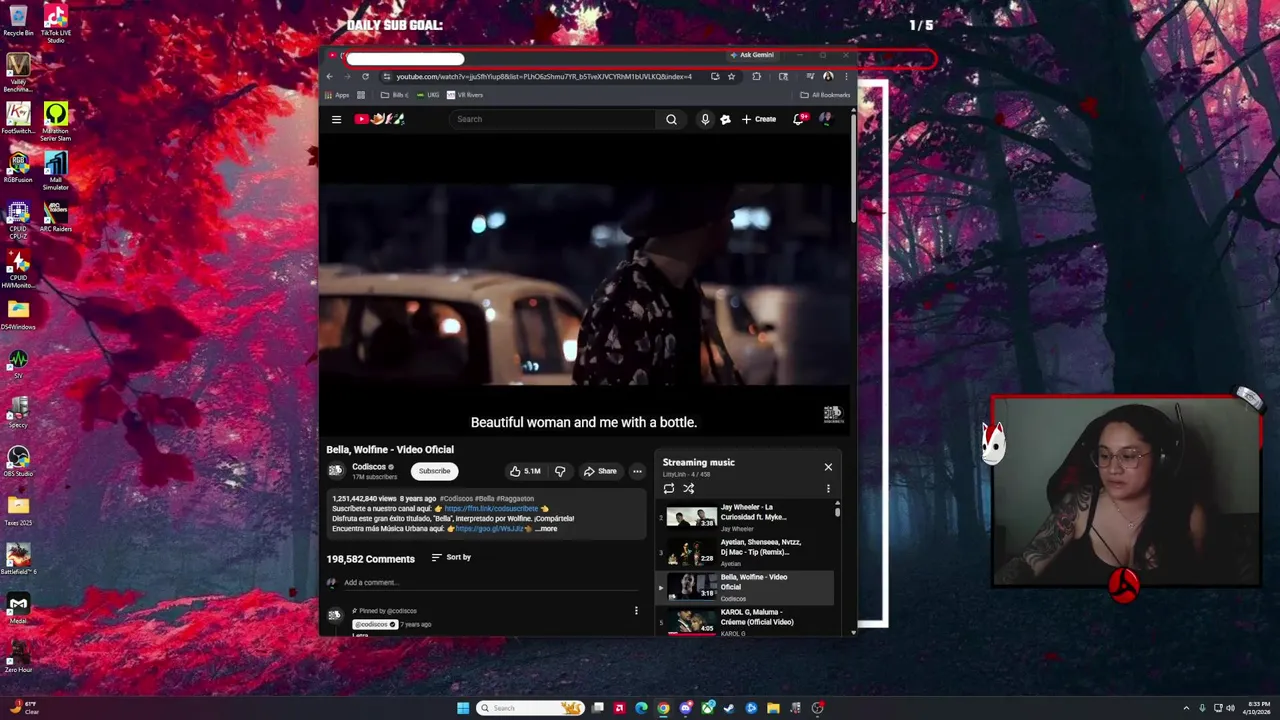Open DS4Windows desktop icon
Screen dimensions: 1280x720
point(18,315)
